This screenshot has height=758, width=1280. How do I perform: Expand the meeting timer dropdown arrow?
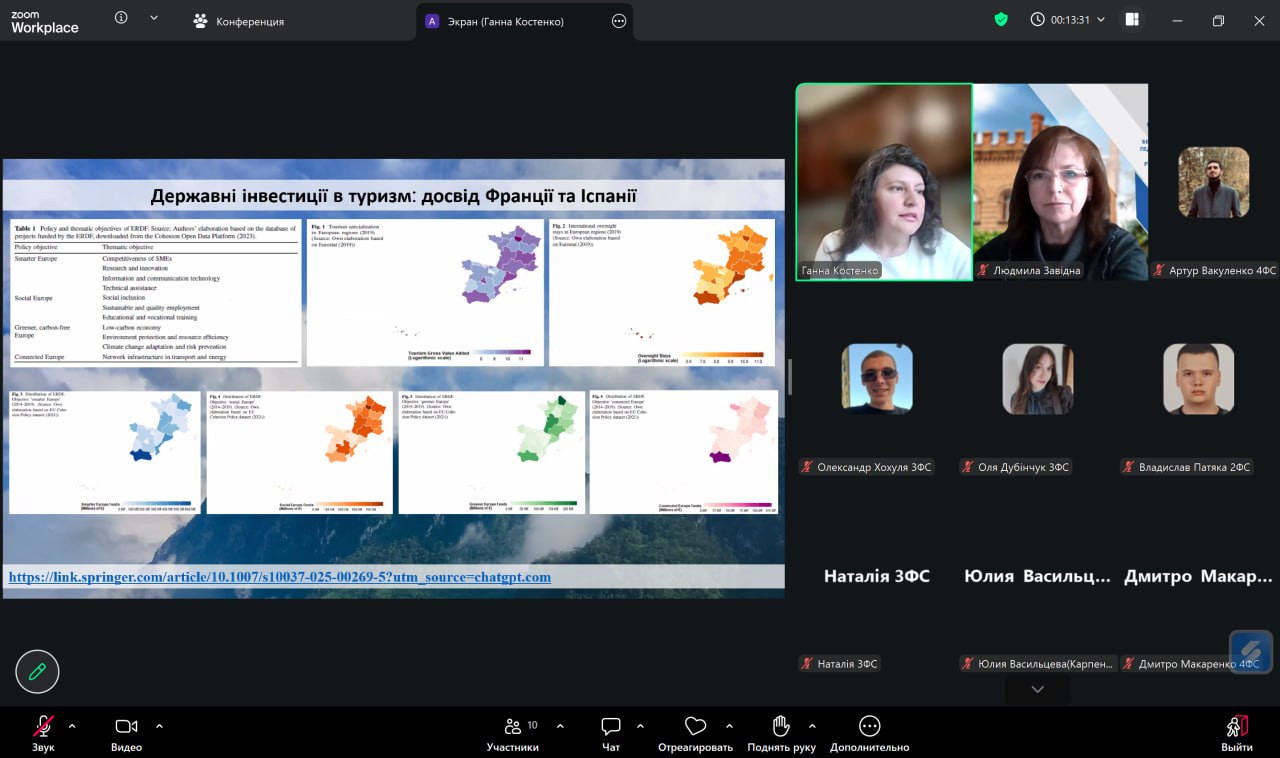[1101, 20]
